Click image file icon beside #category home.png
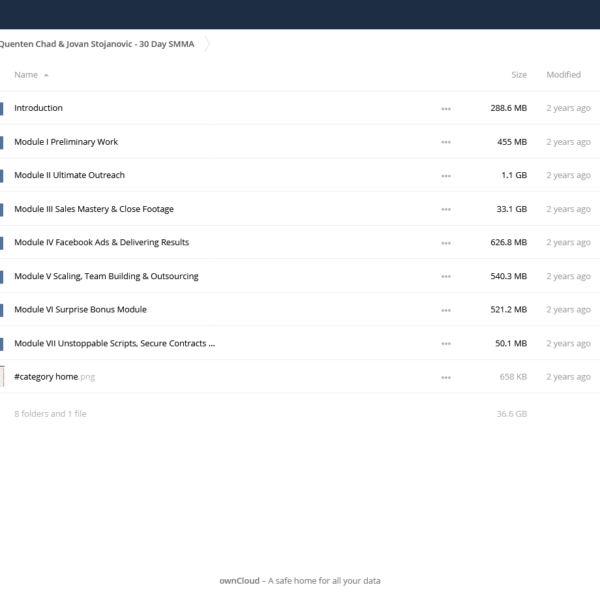Image resolution: width=600 pixels, height=600 pixels. coord(2,377)
